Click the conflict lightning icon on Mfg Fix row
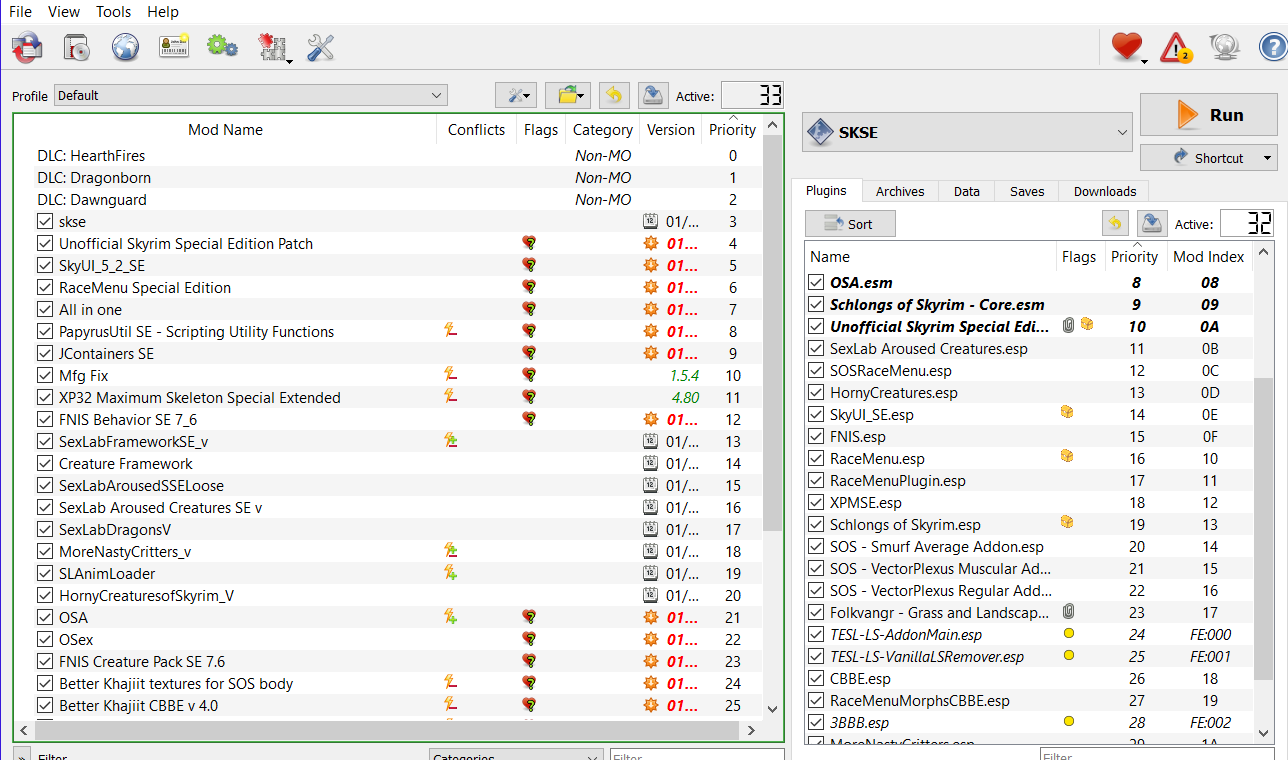The height and width of the screenshot is (760, 1288). (x=451, y=375)
